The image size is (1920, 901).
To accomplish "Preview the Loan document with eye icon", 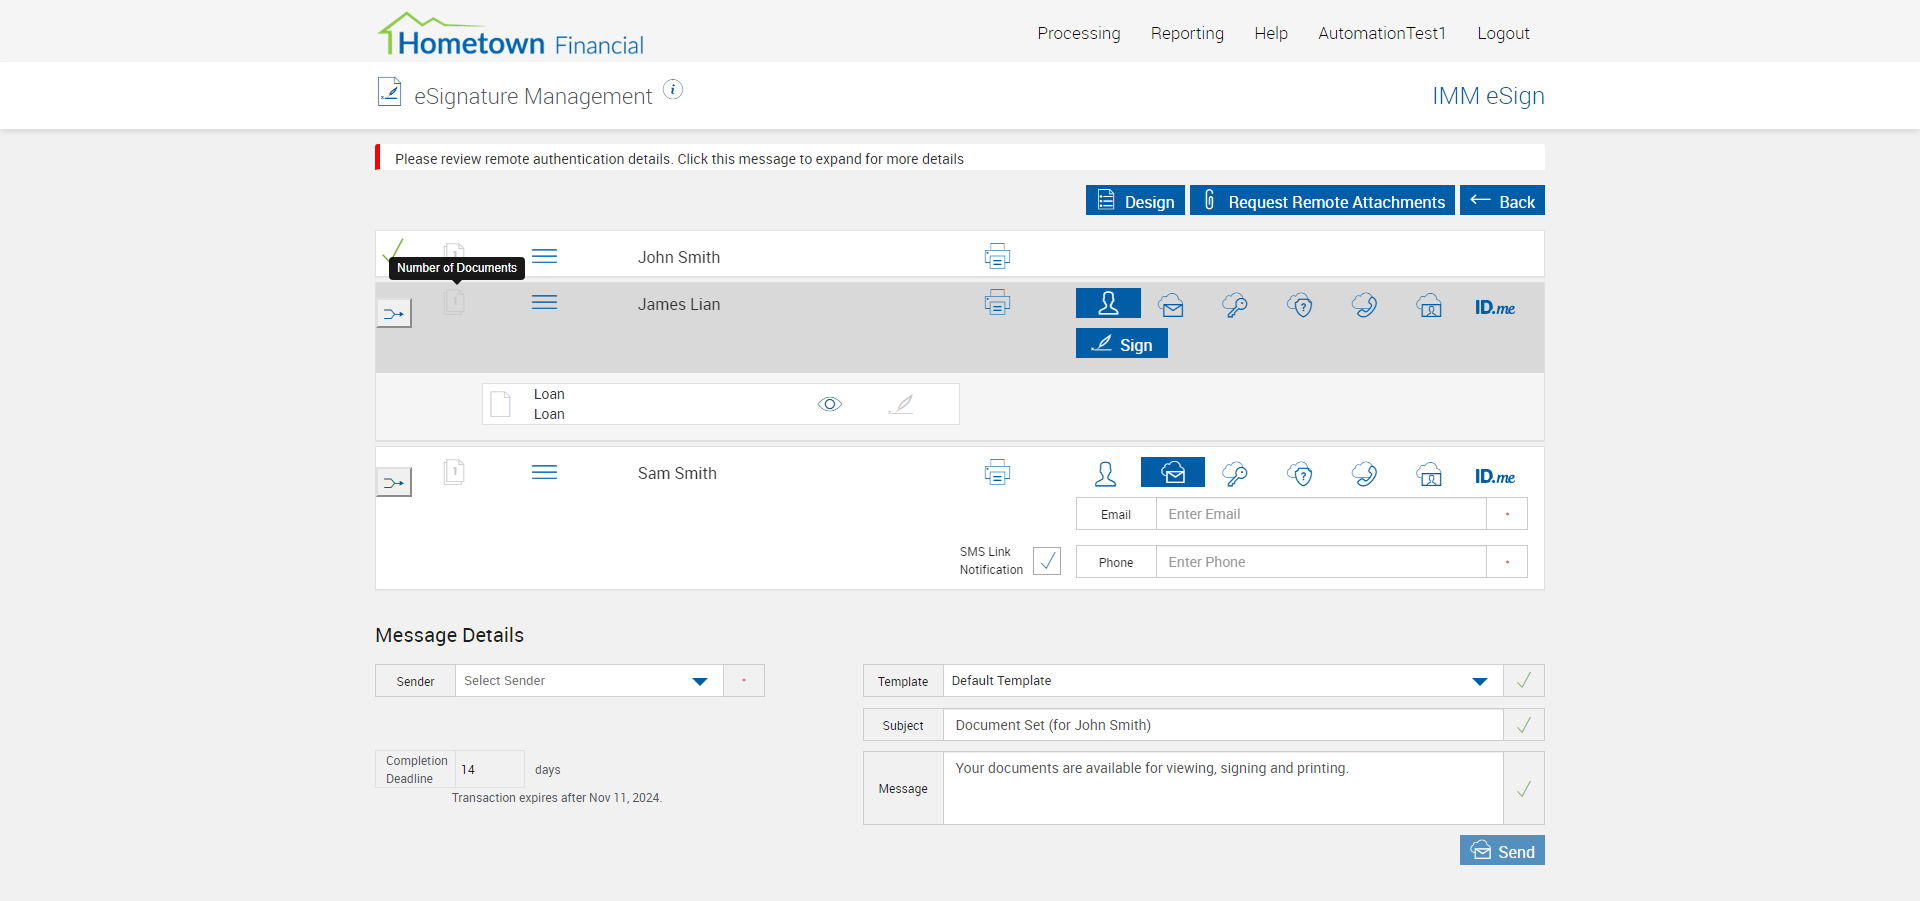I will pos(830,404).
